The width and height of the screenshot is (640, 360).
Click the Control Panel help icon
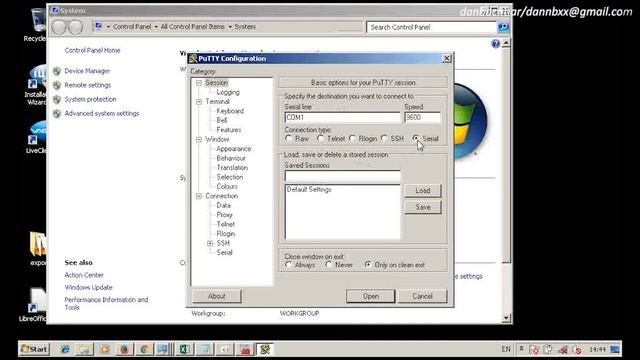tap(495, 44)
